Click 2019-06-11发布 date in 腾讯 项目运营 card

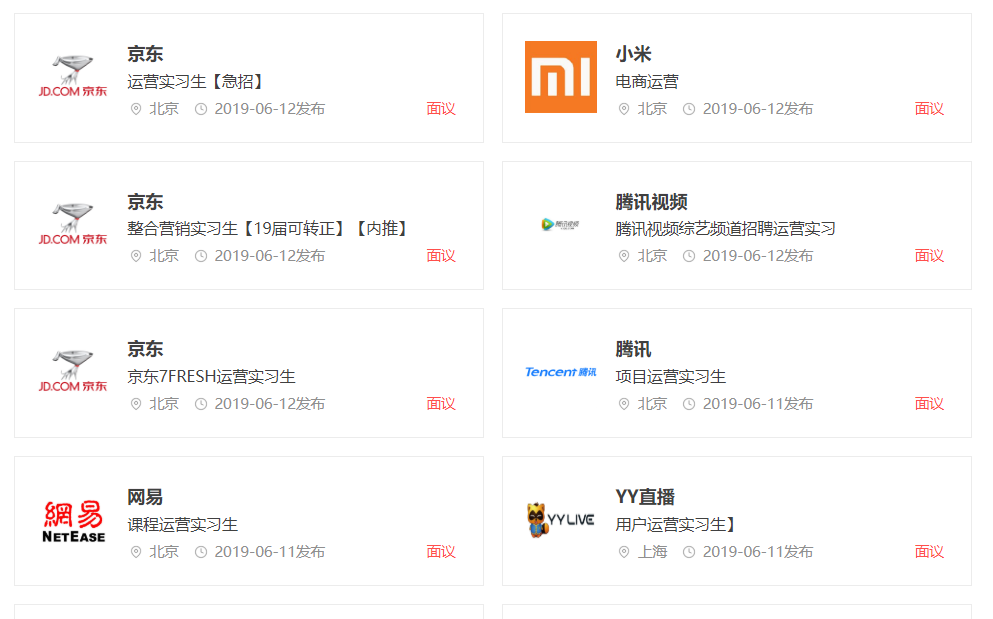point(758,404)
